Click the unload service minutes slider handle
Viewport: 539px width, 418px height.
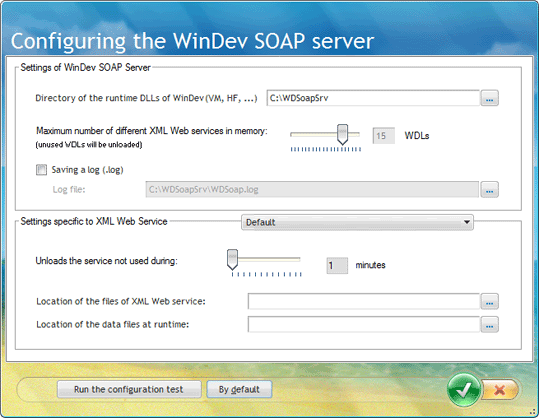(x=232, y=259)
